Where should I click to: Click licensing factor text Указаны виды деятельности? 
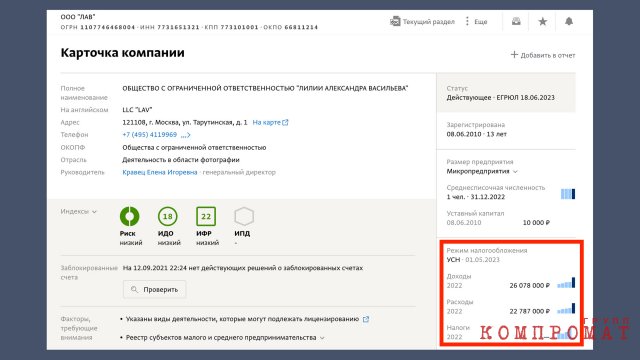(242, 319)
